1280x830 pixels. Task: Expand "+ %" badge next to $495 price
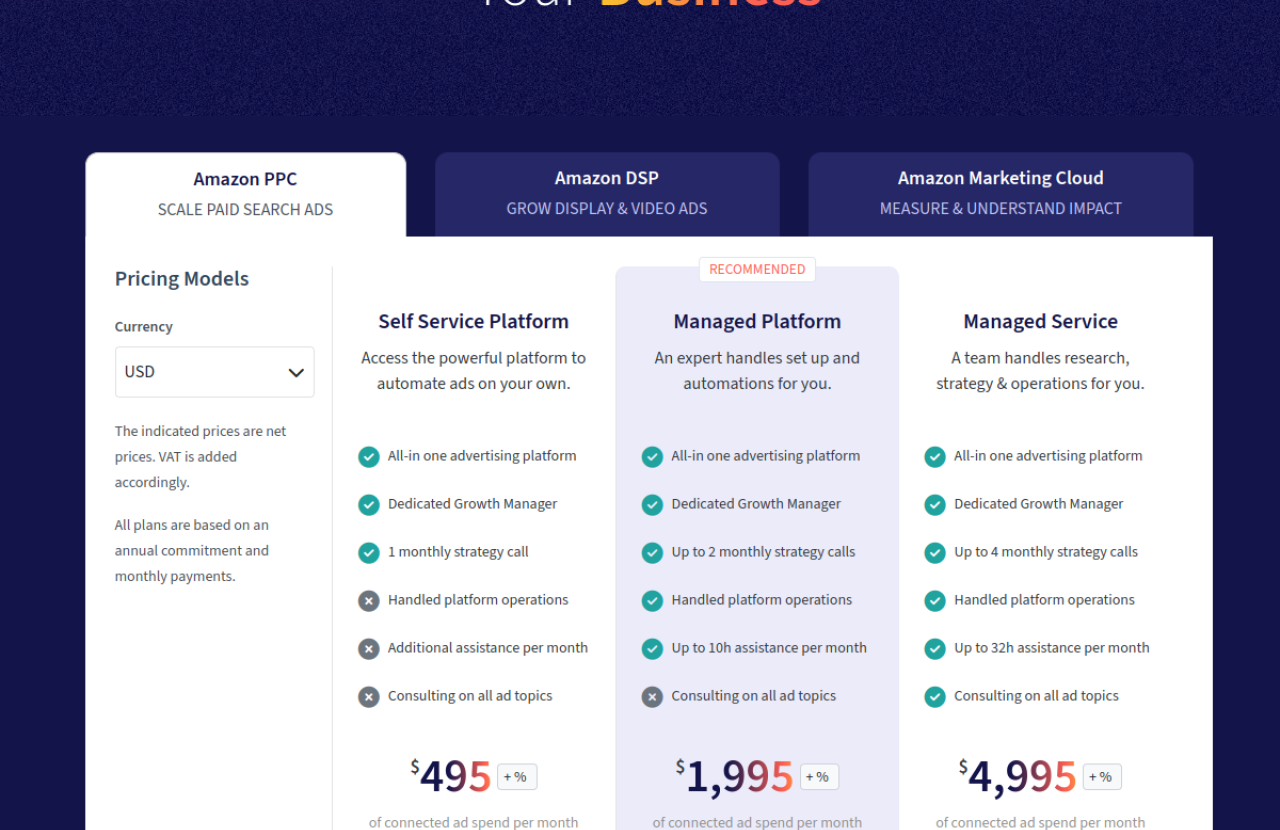tap(516, 777)
